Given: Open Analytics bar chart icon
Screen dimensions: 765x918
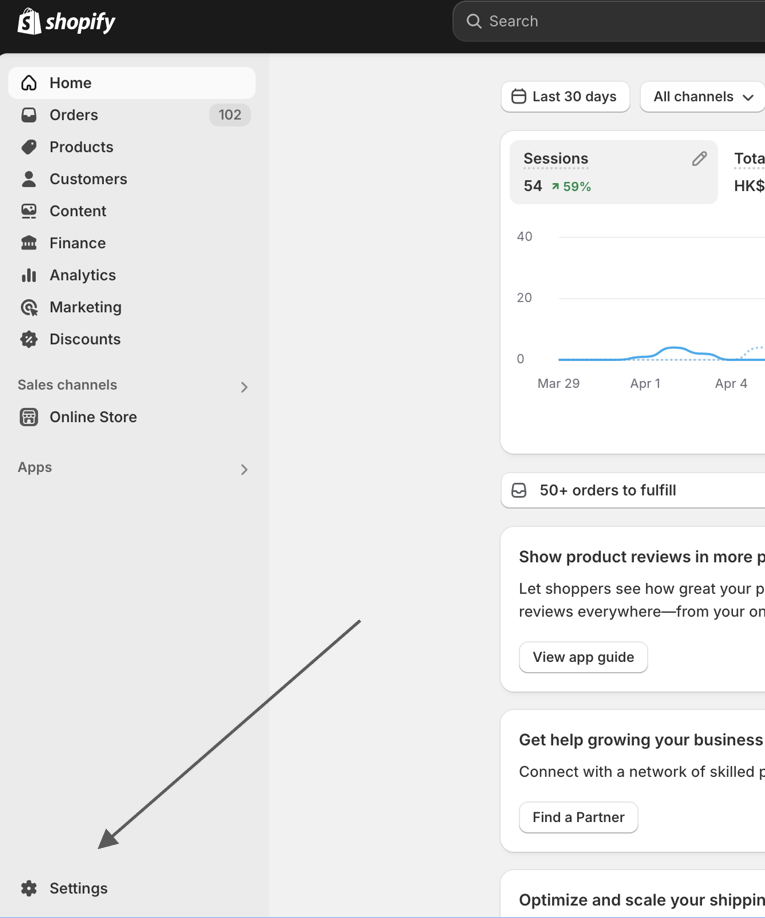Looking at the screenshot, I should tap(29, 275).
